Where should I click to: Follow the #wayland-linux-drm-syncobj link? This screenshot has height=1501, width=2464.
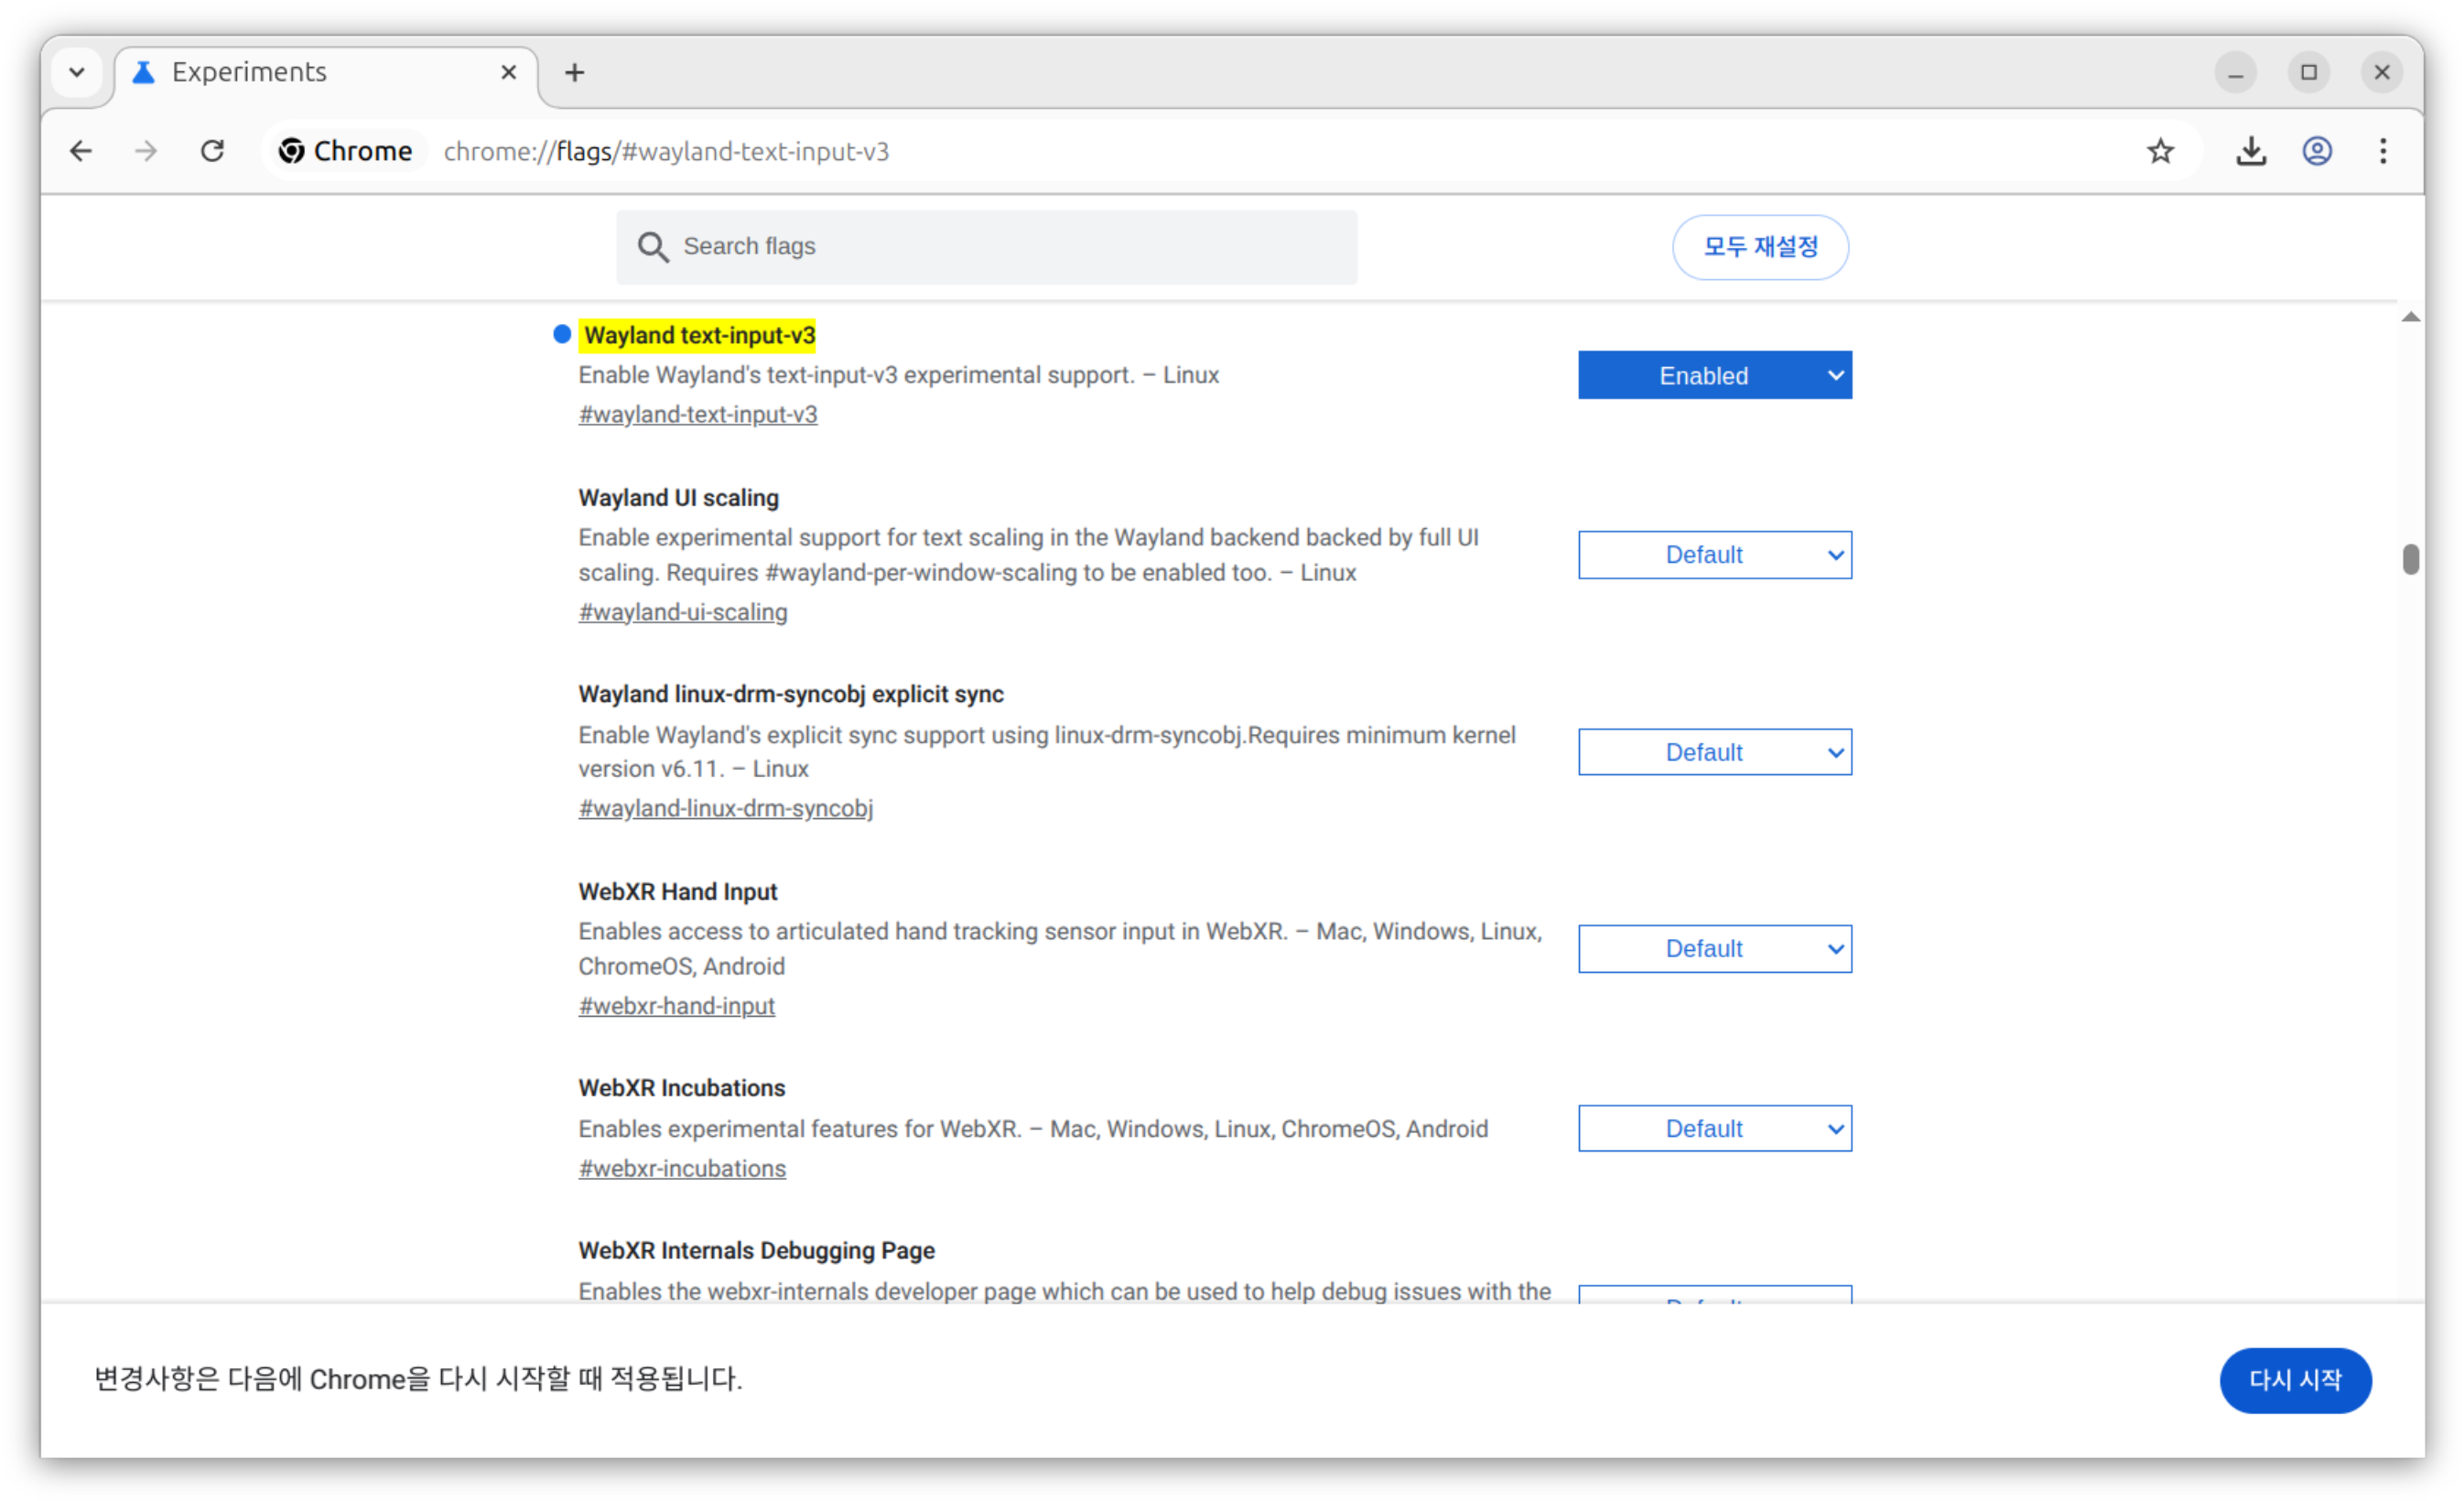(725, 808)
